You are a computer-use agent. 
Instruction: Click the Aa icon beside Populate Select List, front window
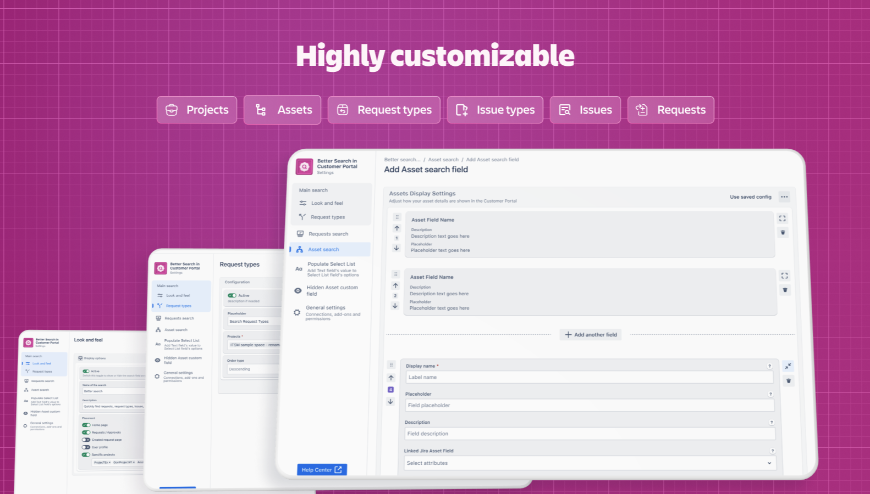click(x=299, y=269)
